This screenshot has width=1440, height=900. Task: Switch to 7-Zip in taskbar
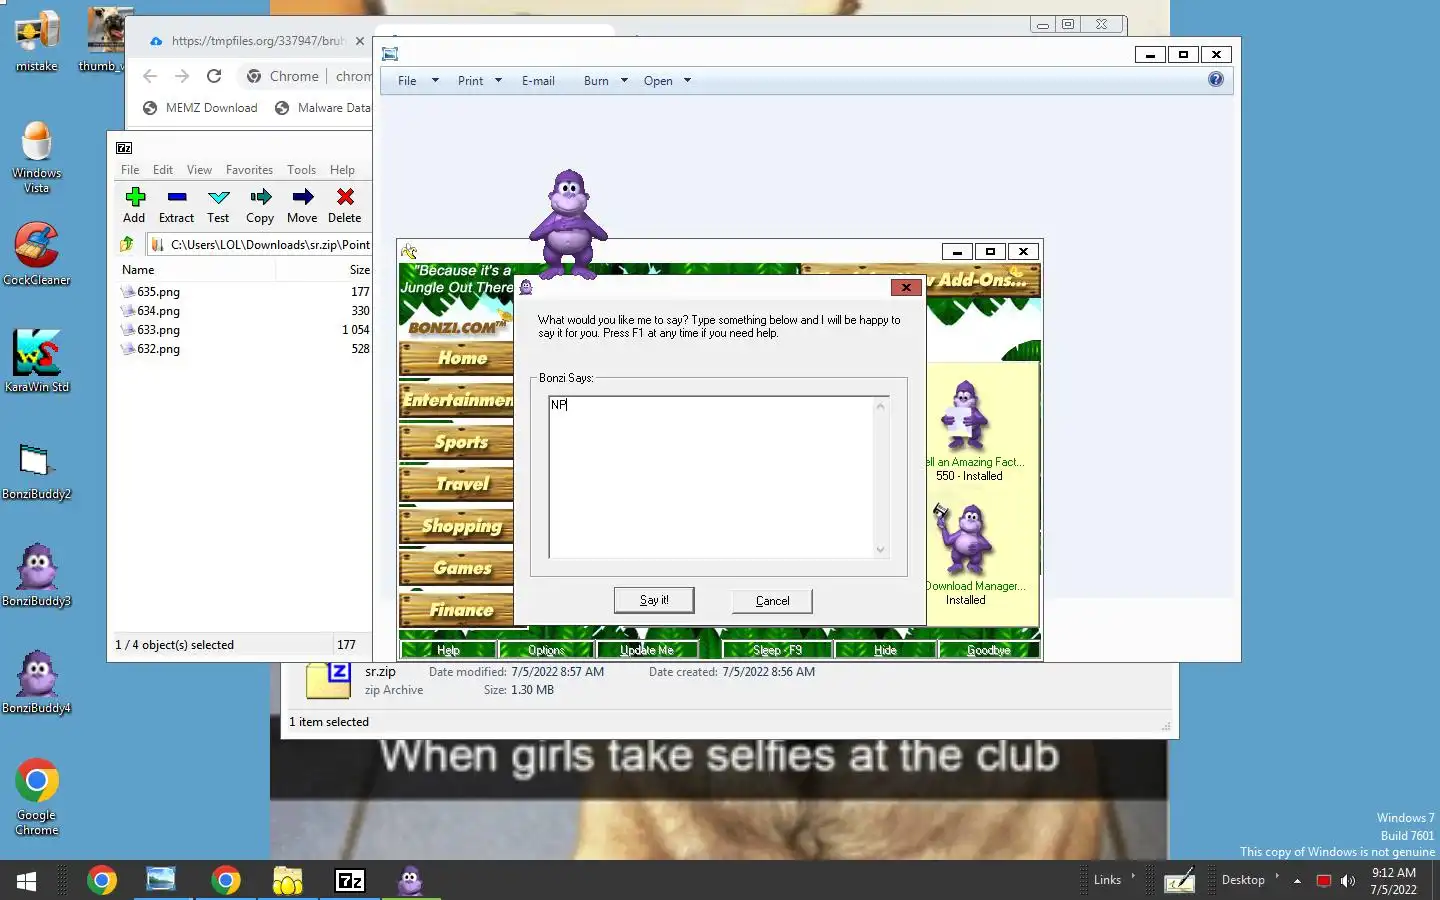click(350, 880)
